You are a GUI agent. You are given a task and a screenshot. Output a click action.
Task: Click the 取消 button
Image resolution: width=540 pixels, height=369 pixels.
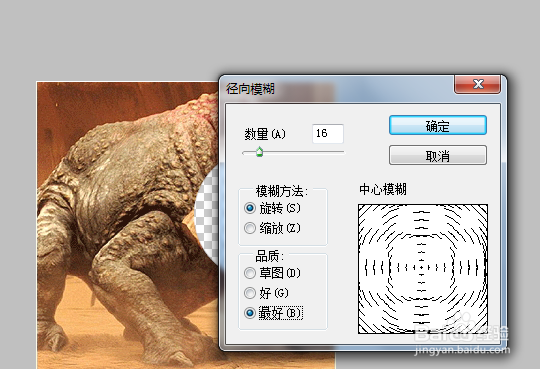pos(438,155)
